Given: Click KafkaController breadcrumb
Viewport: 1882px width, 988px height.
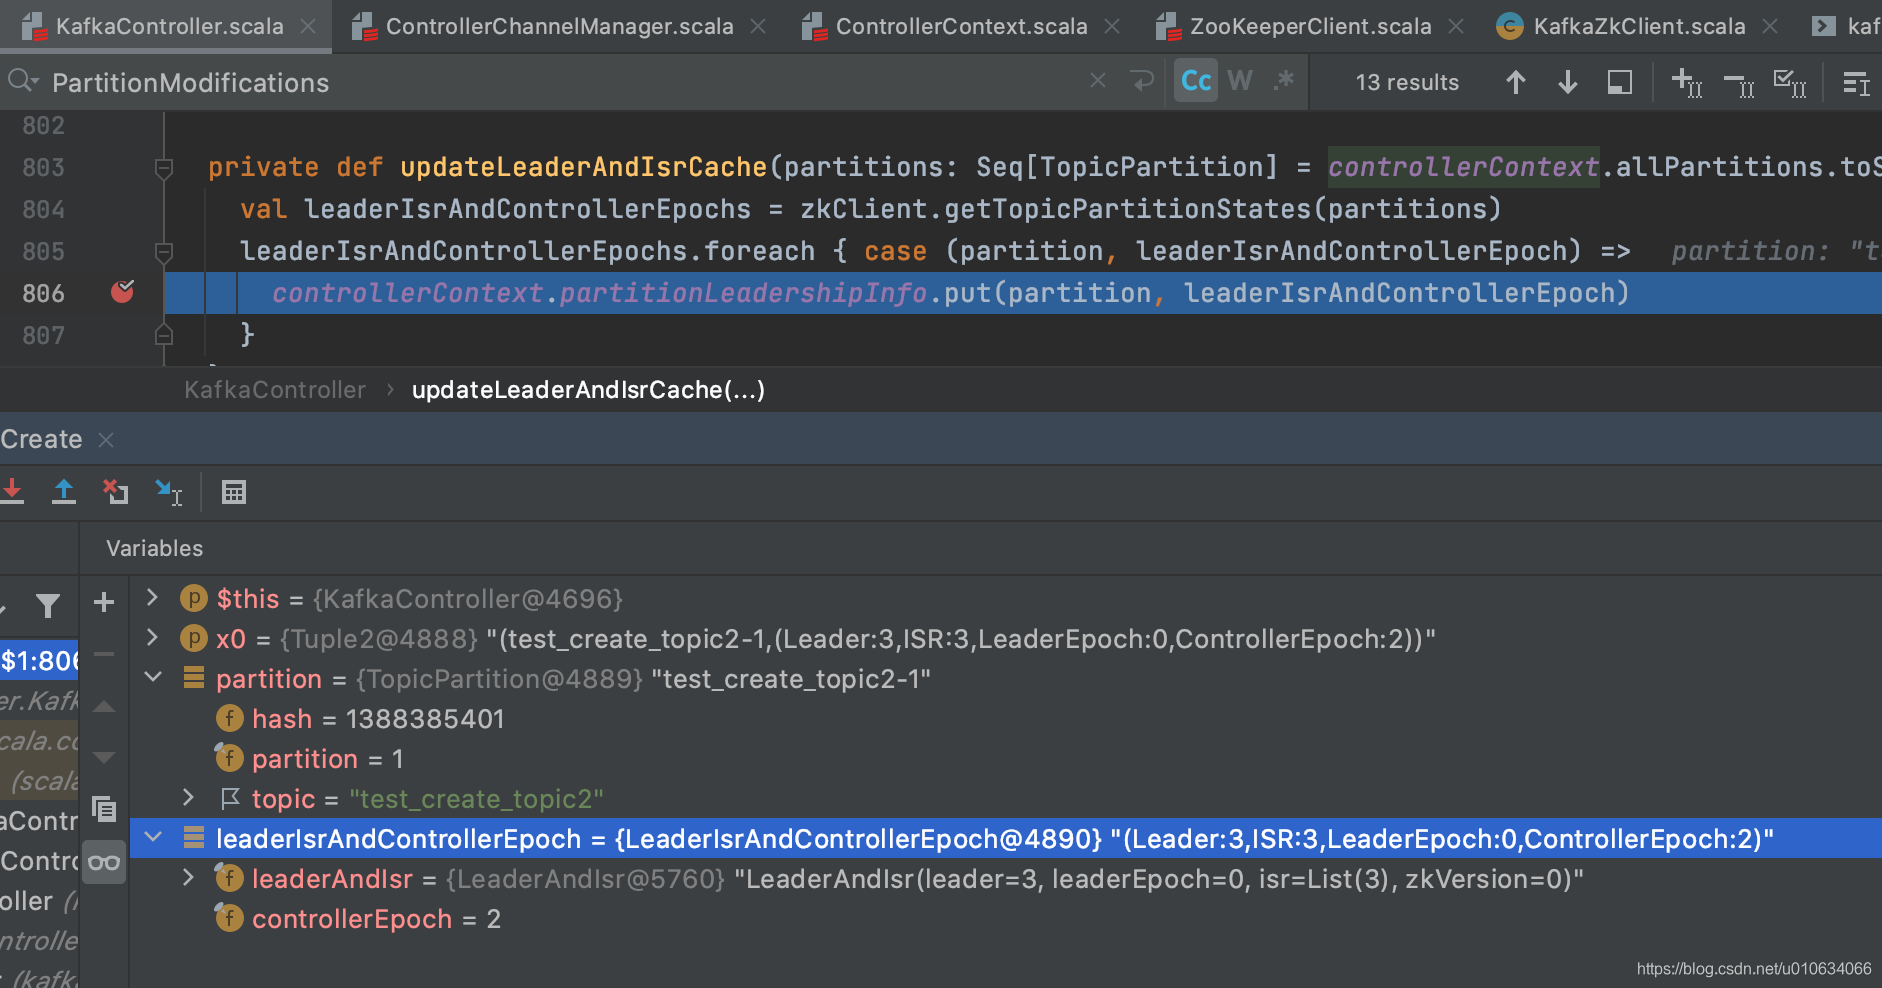Looking at the screenshot, I should 275,390.
